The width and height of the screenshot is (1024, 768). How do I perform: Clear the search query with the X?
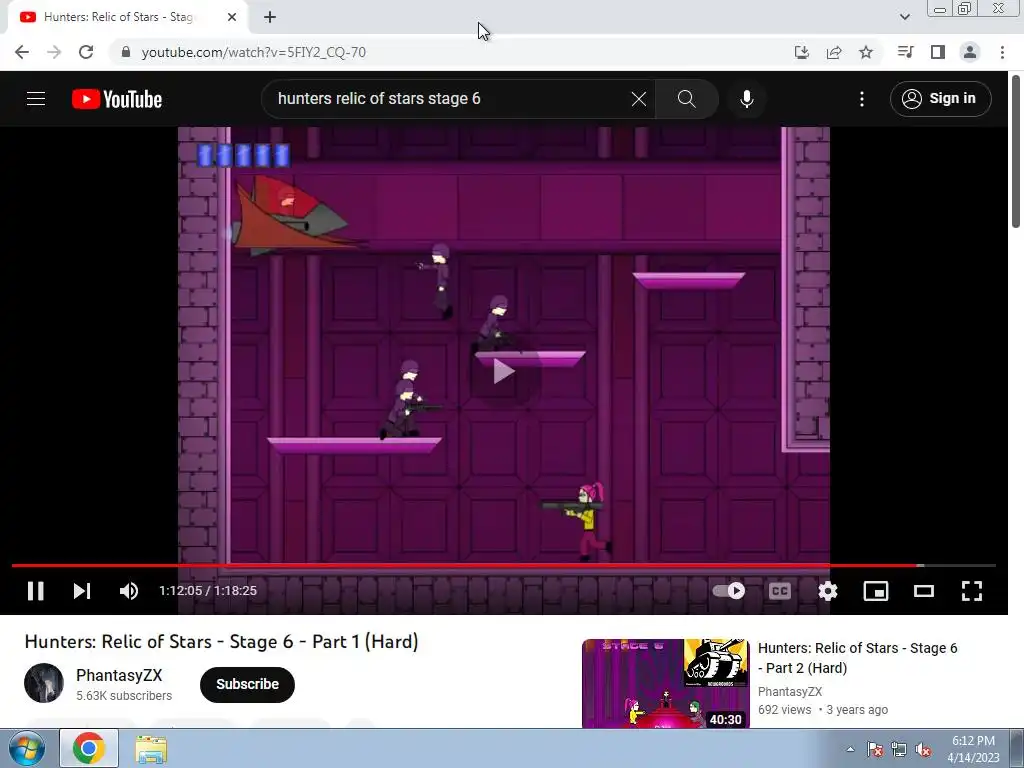[639, 99]
